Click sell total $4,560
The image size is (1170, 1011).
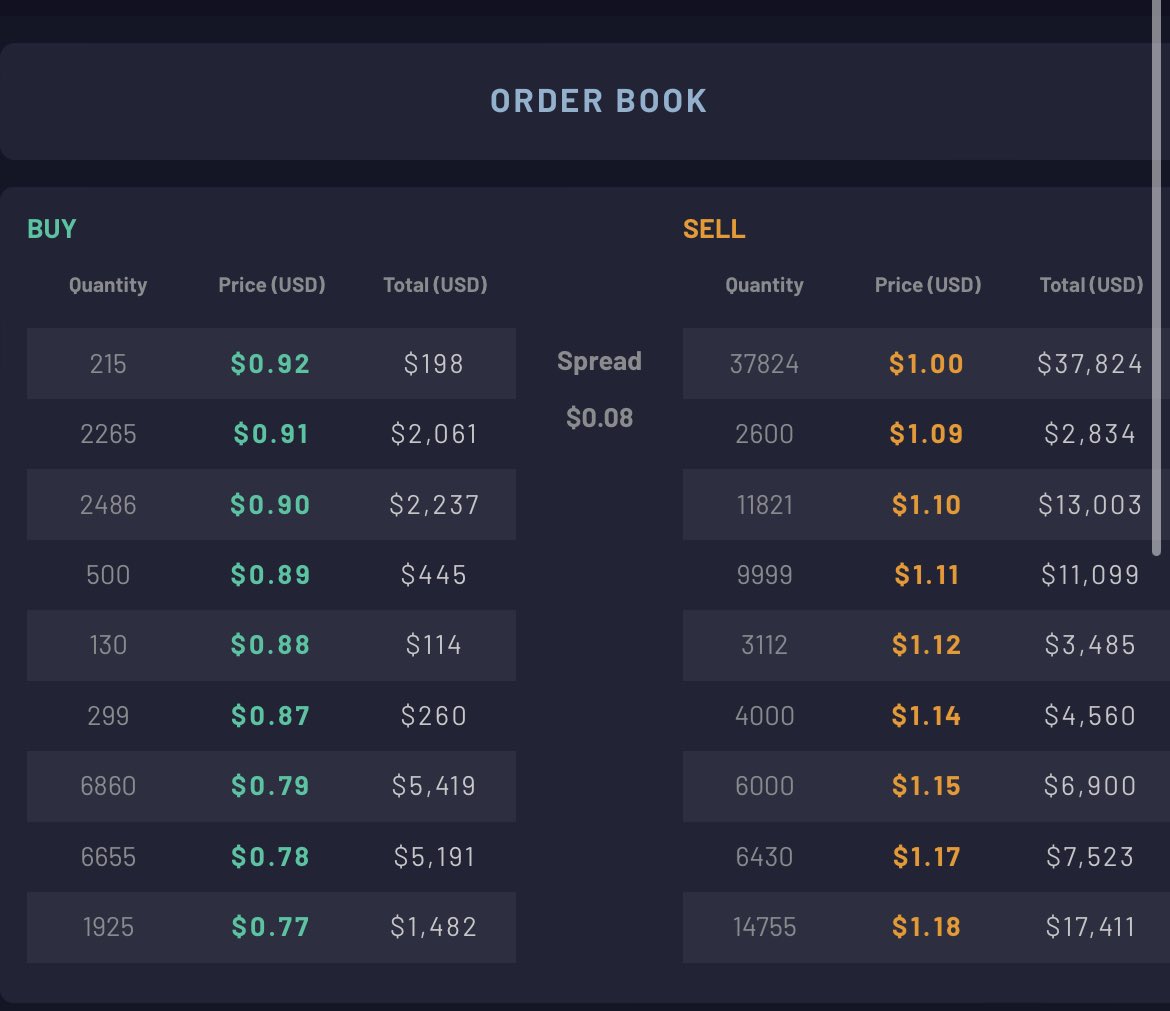(x=1089, y=716)
